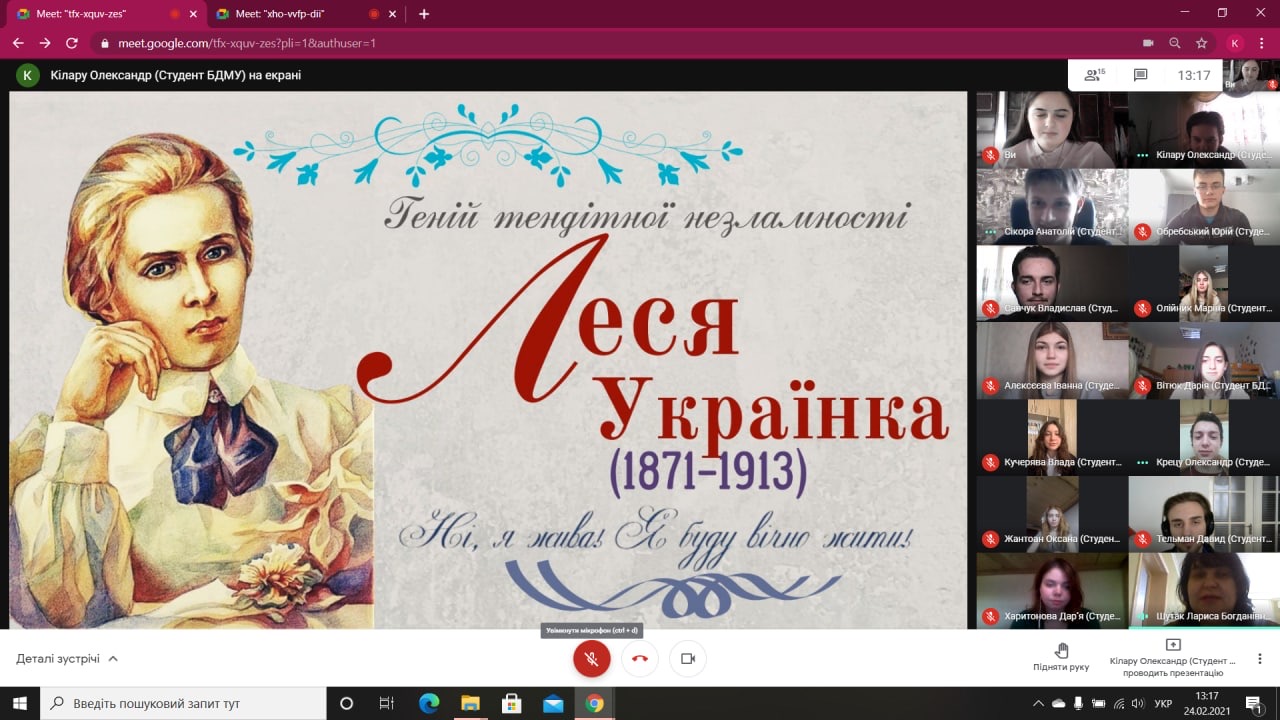
Task: Raise your hand (Підняти руку)
Action: [1061, 657]
